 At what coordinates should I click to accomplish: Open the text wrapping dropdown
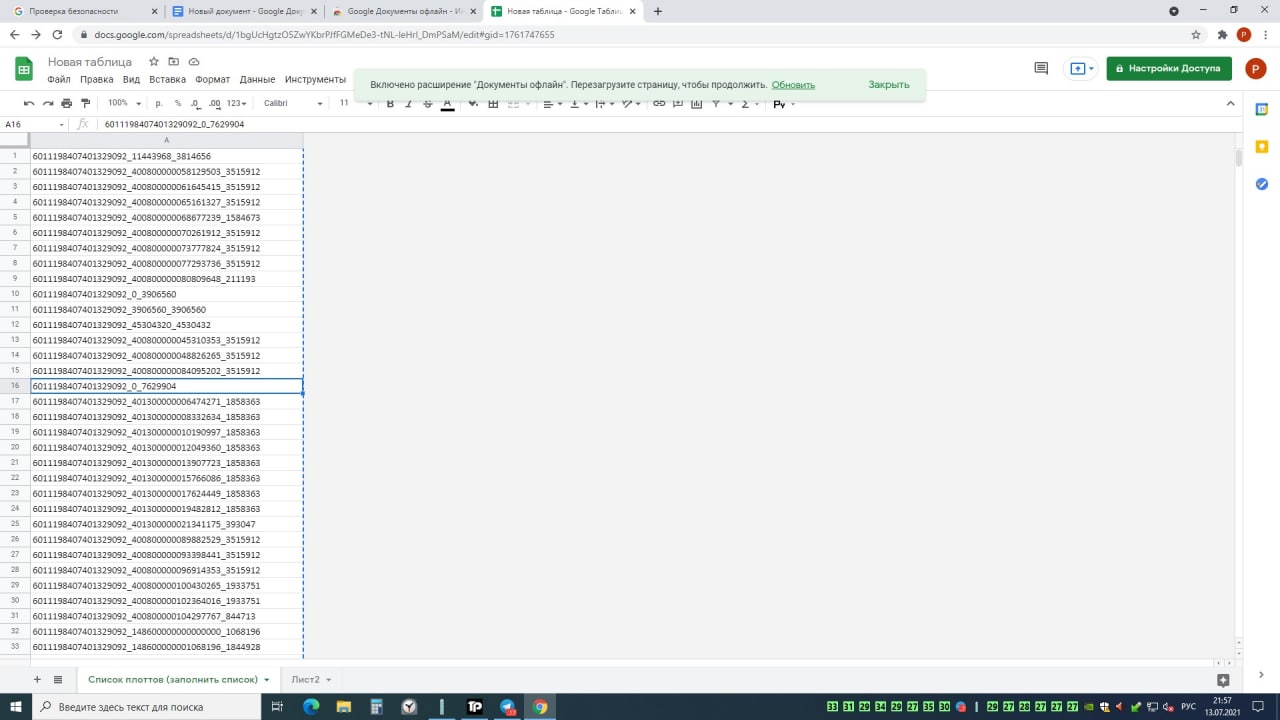(x=605, y=103)
